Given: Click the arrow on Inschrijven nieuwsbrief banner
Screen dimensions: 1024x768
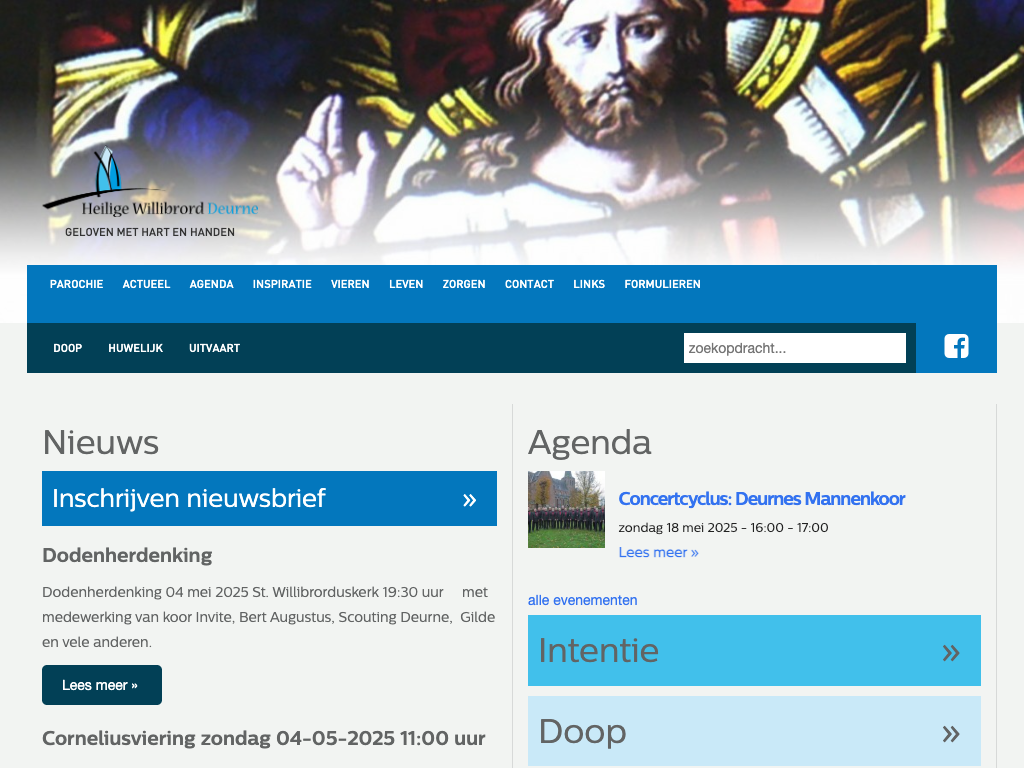Looking at the screenshot, I should 469,499.
